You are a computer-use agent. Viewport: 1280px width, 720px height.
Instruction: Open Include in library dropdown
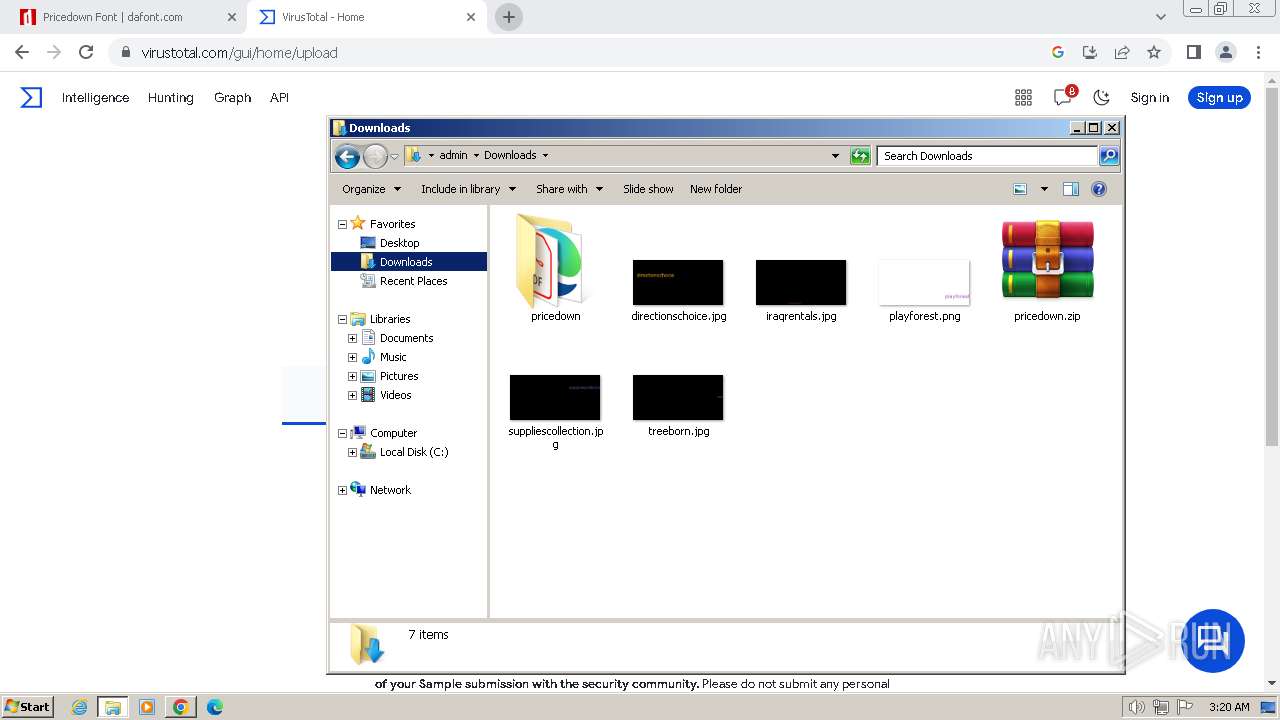468,189
